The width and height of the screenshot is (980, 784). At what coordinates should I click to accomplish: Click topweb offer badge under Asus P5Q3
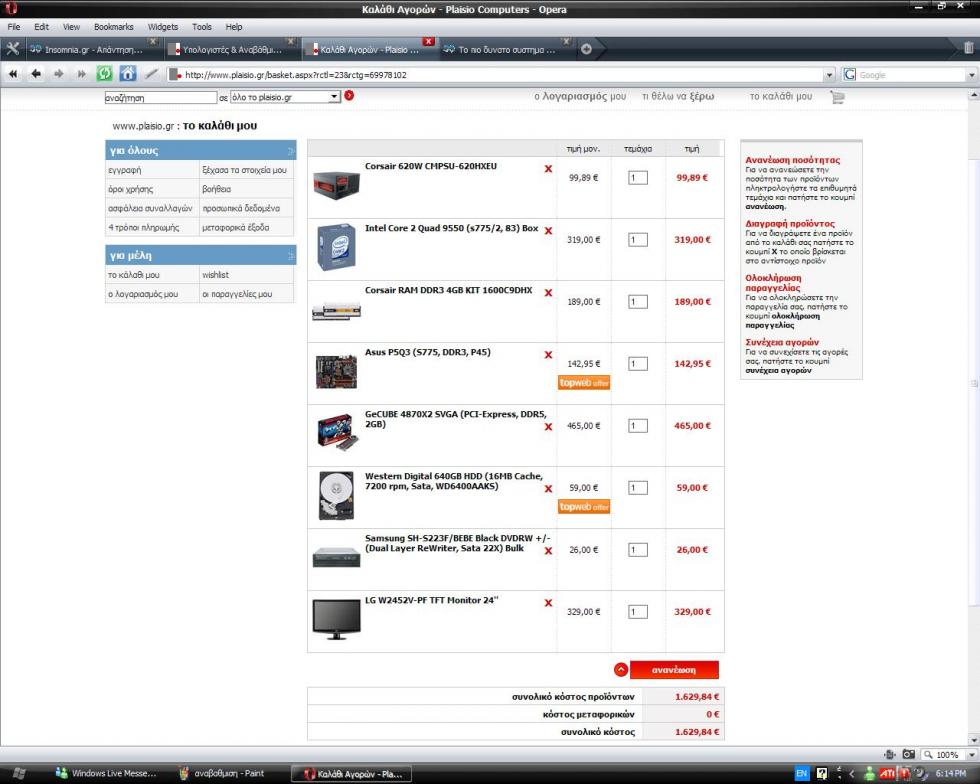[x=584, y=383]
